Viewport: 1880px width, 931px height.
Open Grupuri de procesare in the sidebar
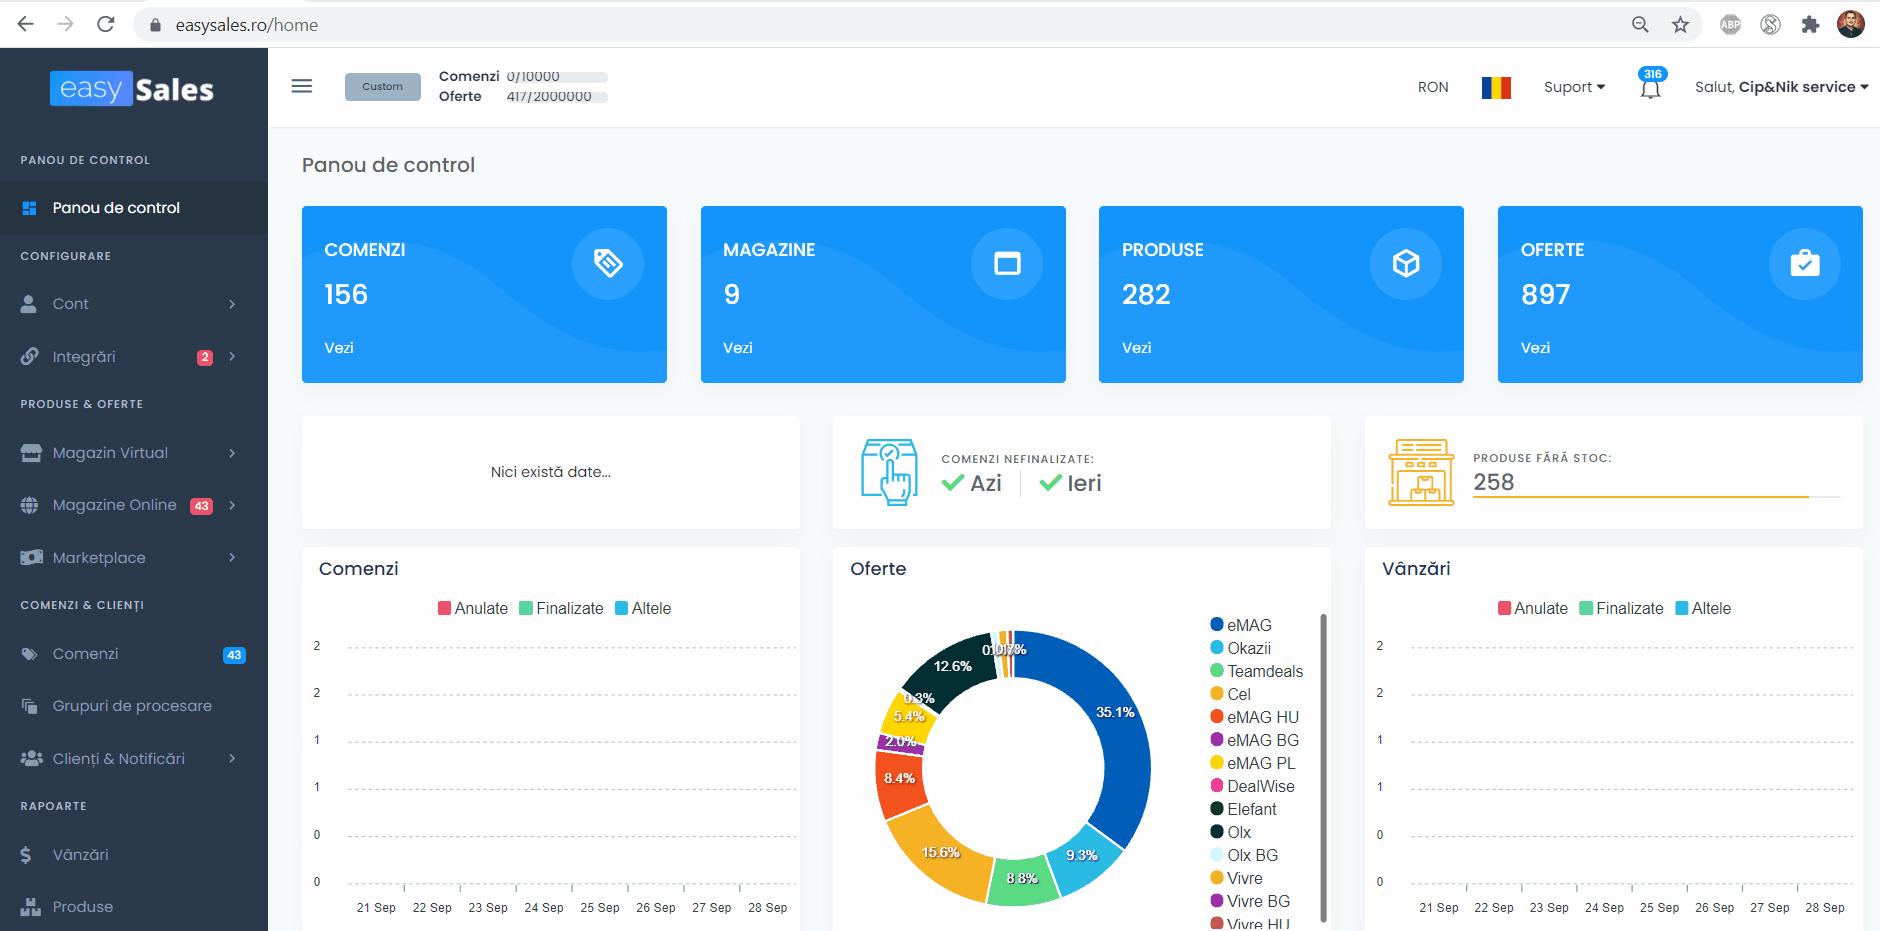pos(134,706)
